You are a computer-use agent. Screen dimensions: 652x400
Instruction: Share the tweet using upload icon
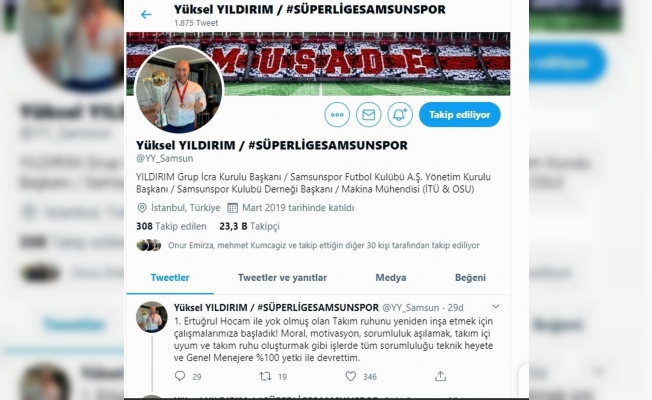click(x=440, y=376)
